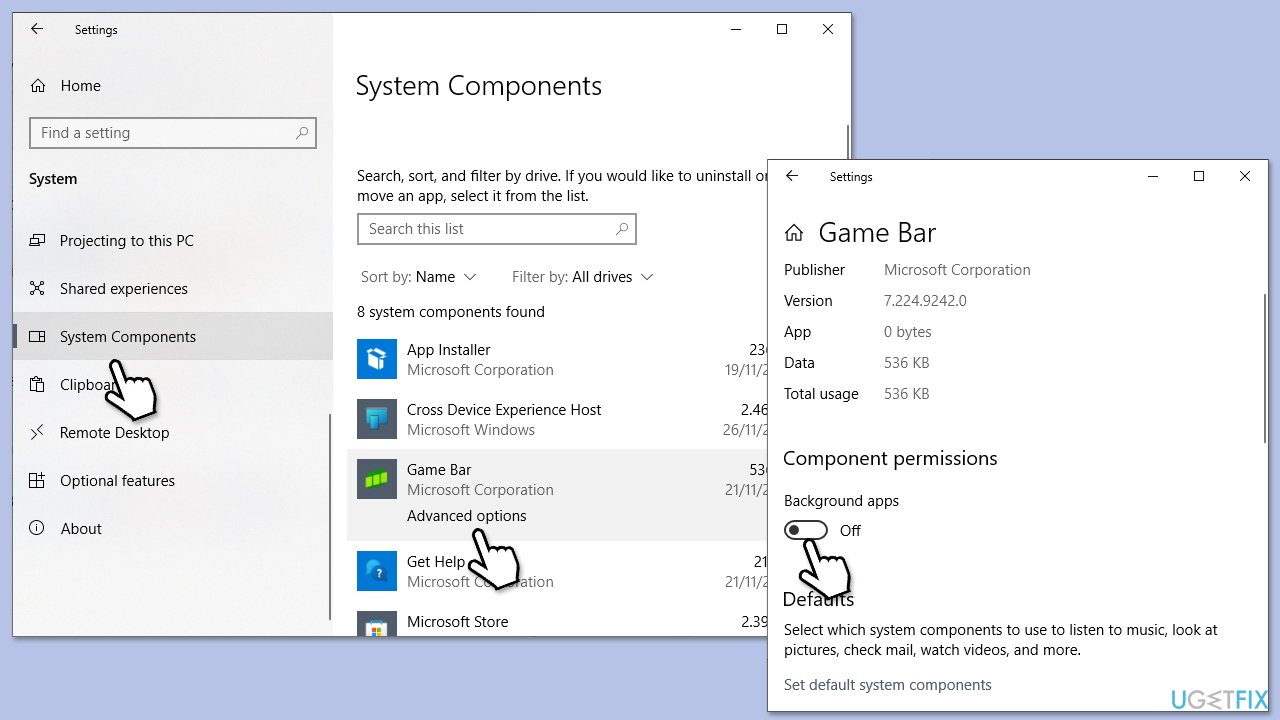
Task: Minimize the System Components window
Action: [736, 29]
